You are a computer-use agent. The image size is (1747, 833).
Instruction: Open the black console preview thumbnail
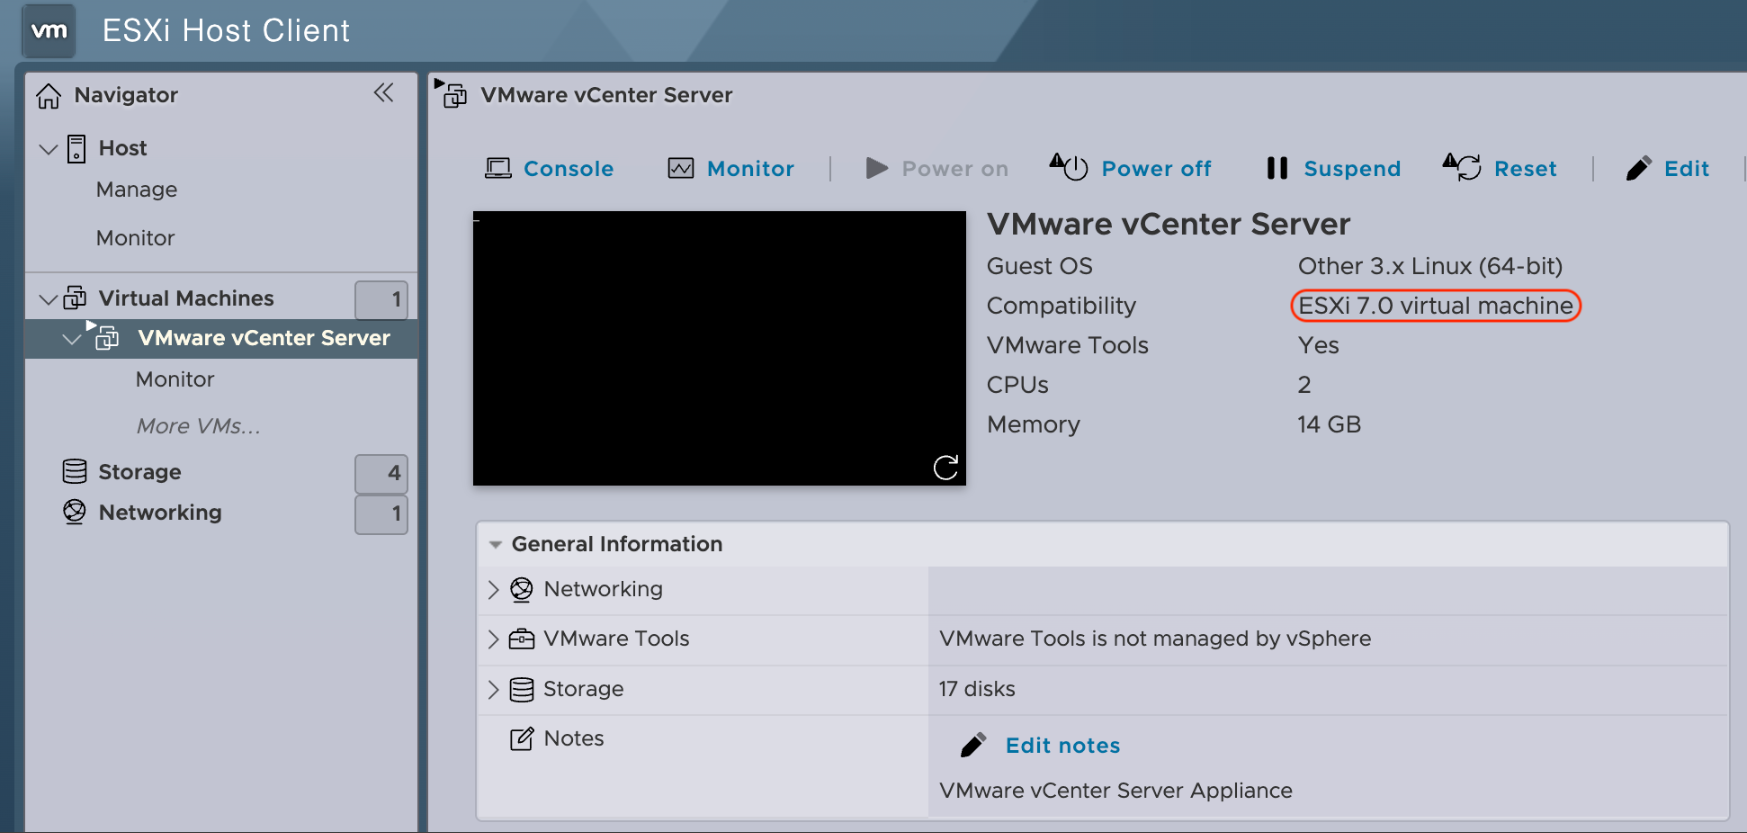tap(719, 348)
